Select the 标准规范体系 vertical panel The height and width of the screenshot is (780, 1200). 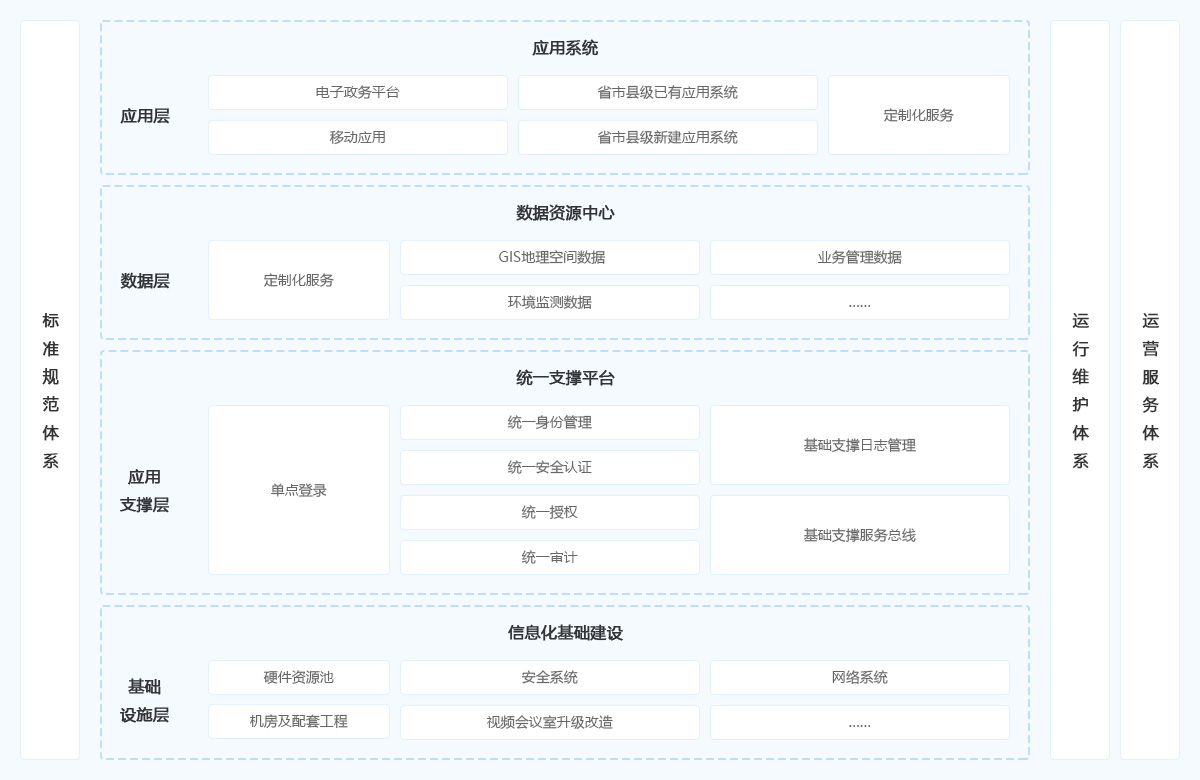[x=50, y=390]
